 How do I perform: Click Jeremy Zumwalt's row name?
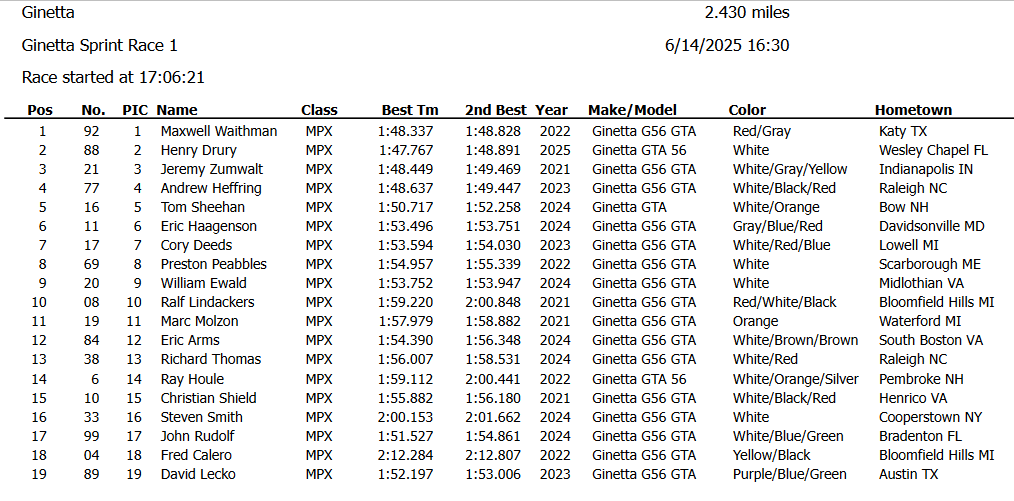pyautogui.click(x=212, y=169)
